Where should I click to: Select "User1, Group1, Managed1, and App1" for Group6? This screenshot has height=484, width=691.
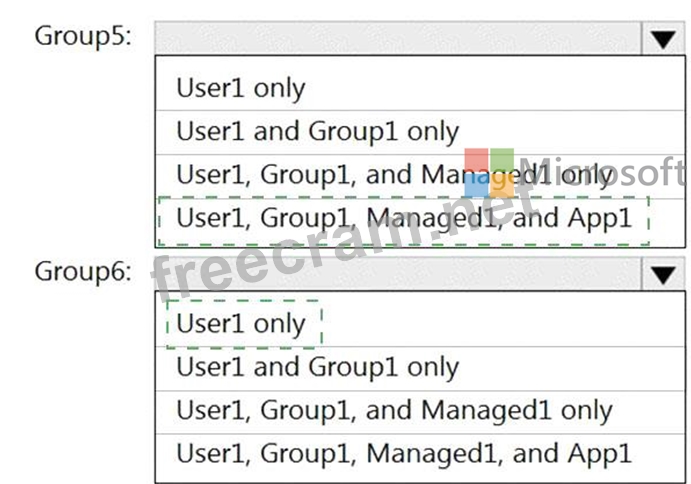point(404,454)
